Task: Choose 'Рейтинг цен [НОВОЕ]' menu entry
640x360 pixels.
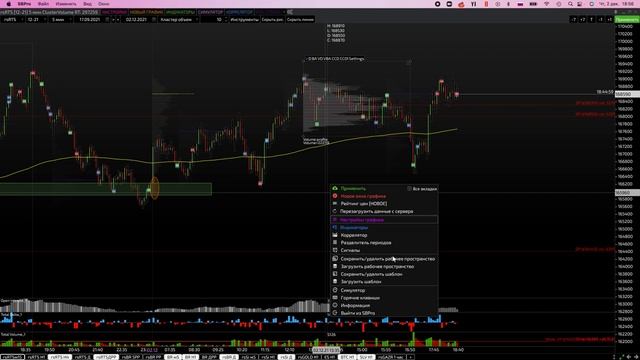Action: point(364,204)
